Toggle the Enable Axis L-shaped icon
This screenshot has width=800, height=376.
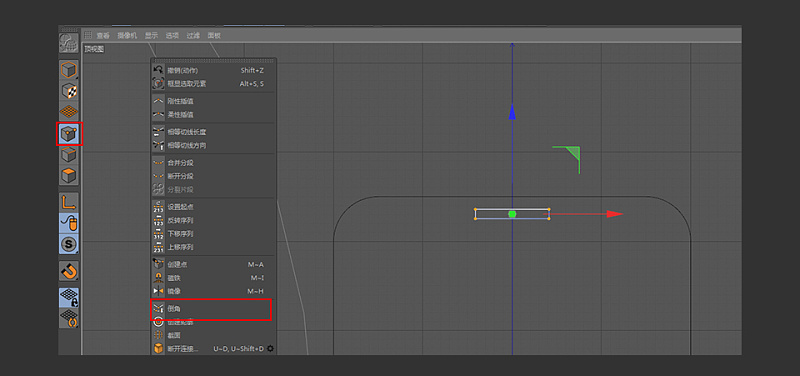68,203
